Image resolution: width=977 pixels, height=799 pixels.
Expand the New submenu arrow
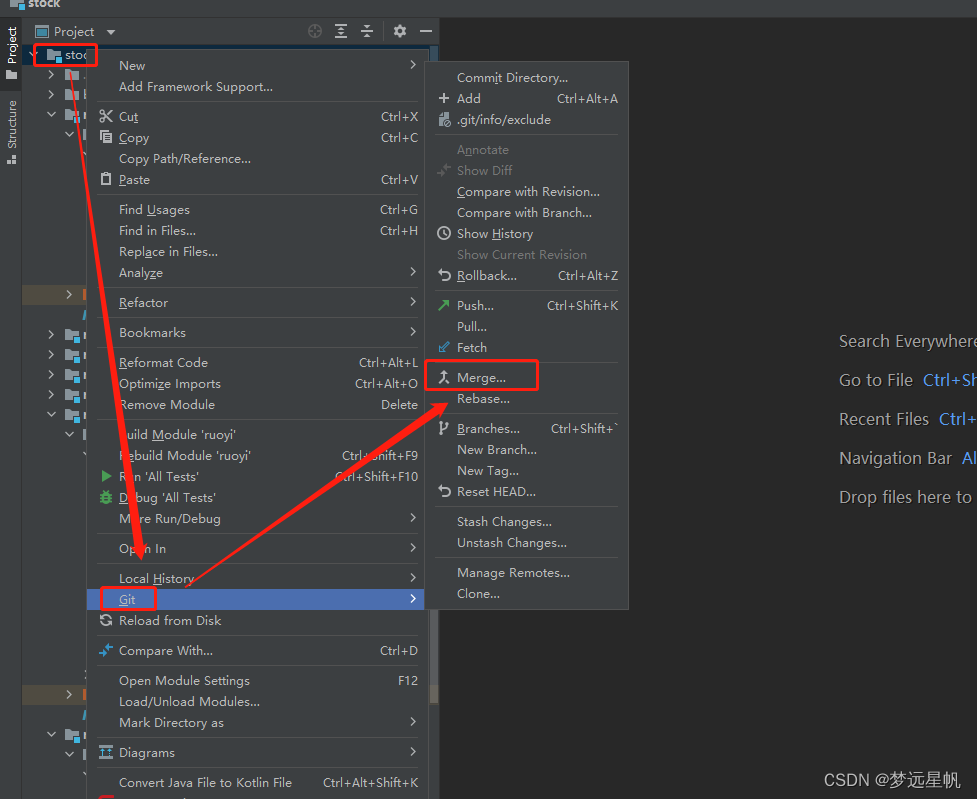click(x=413, y=65)
